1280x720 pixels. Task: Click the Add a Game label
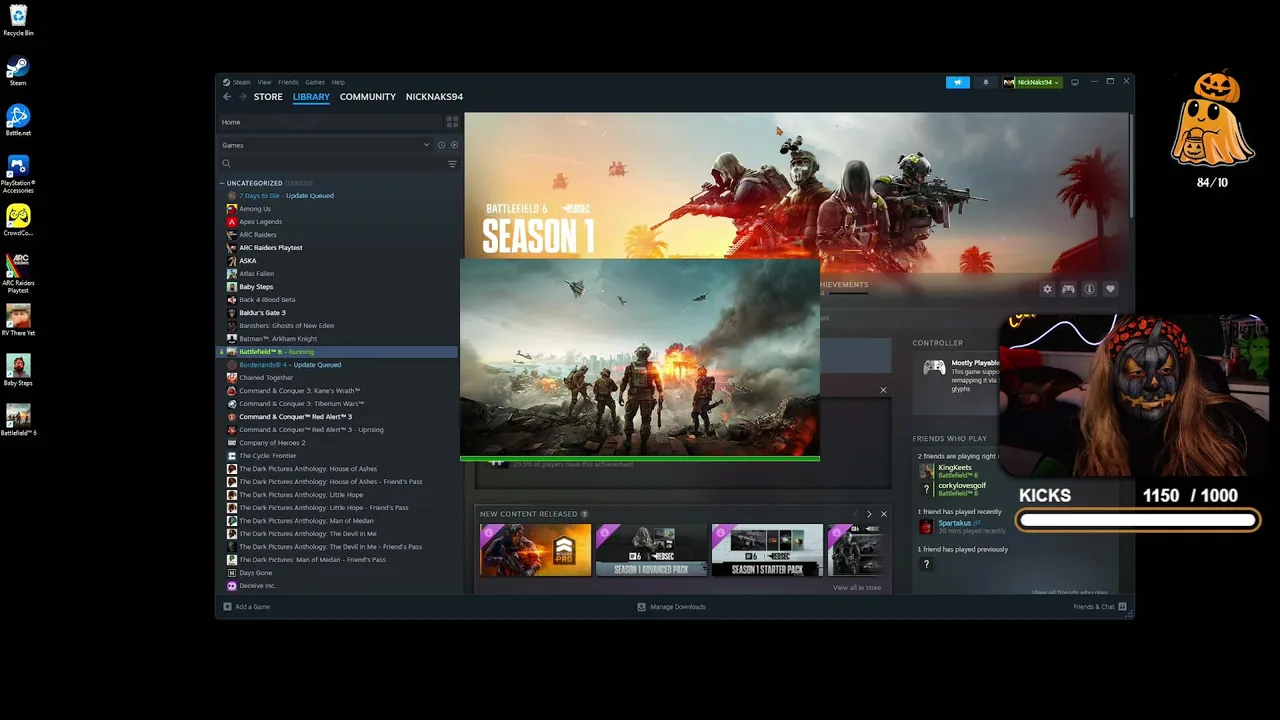click(253, 607)
